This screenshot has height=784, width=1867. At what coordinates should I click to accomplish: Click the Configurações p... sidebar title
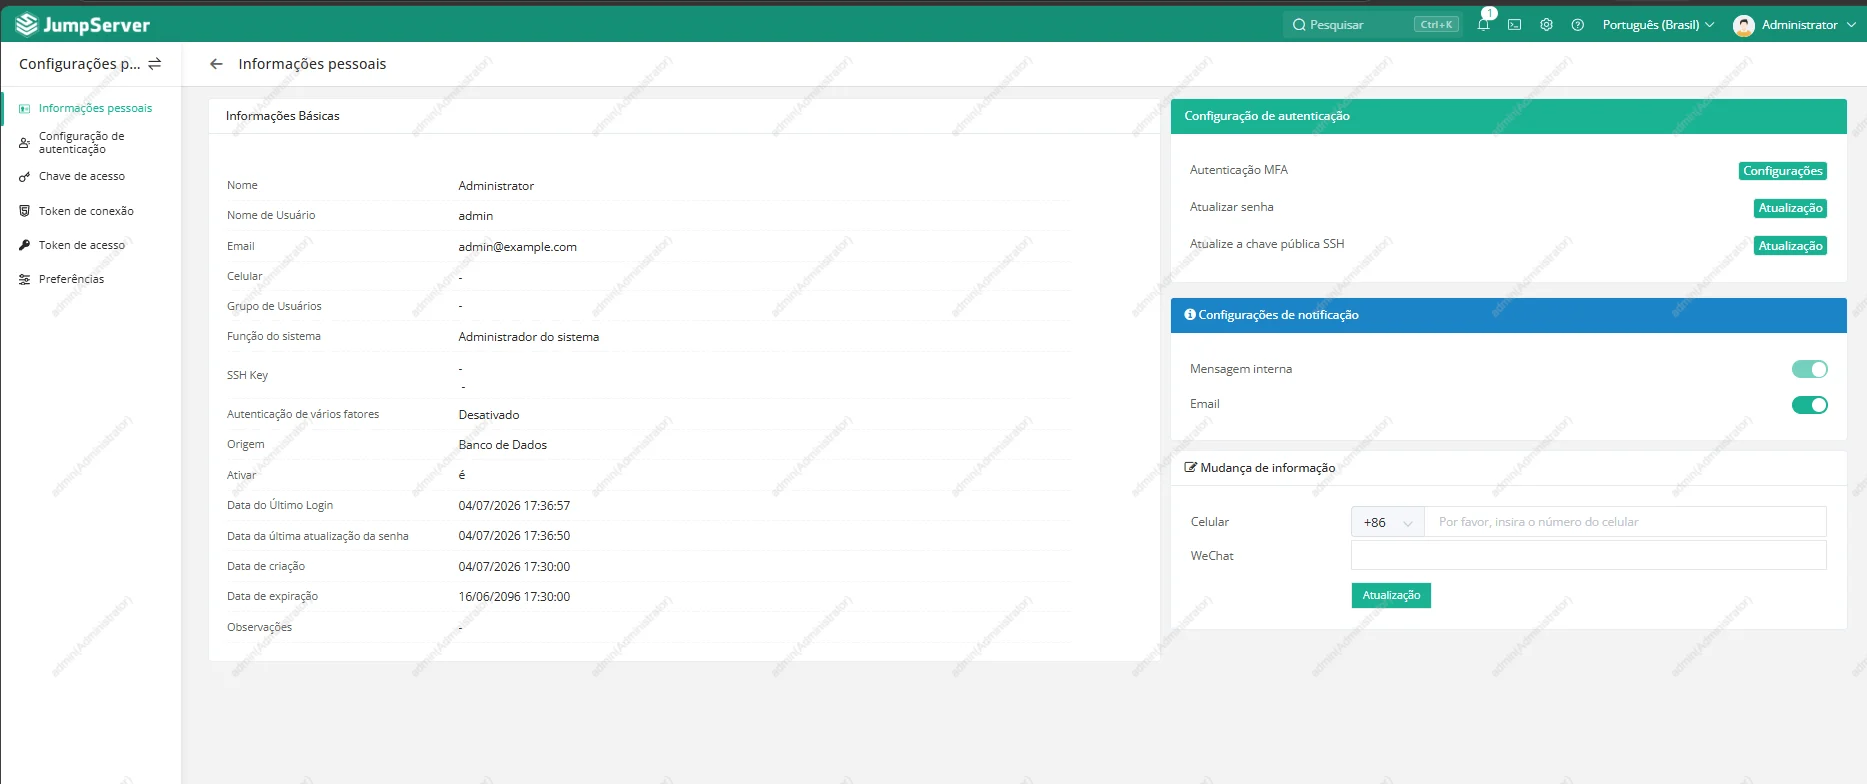pos(80,64)
